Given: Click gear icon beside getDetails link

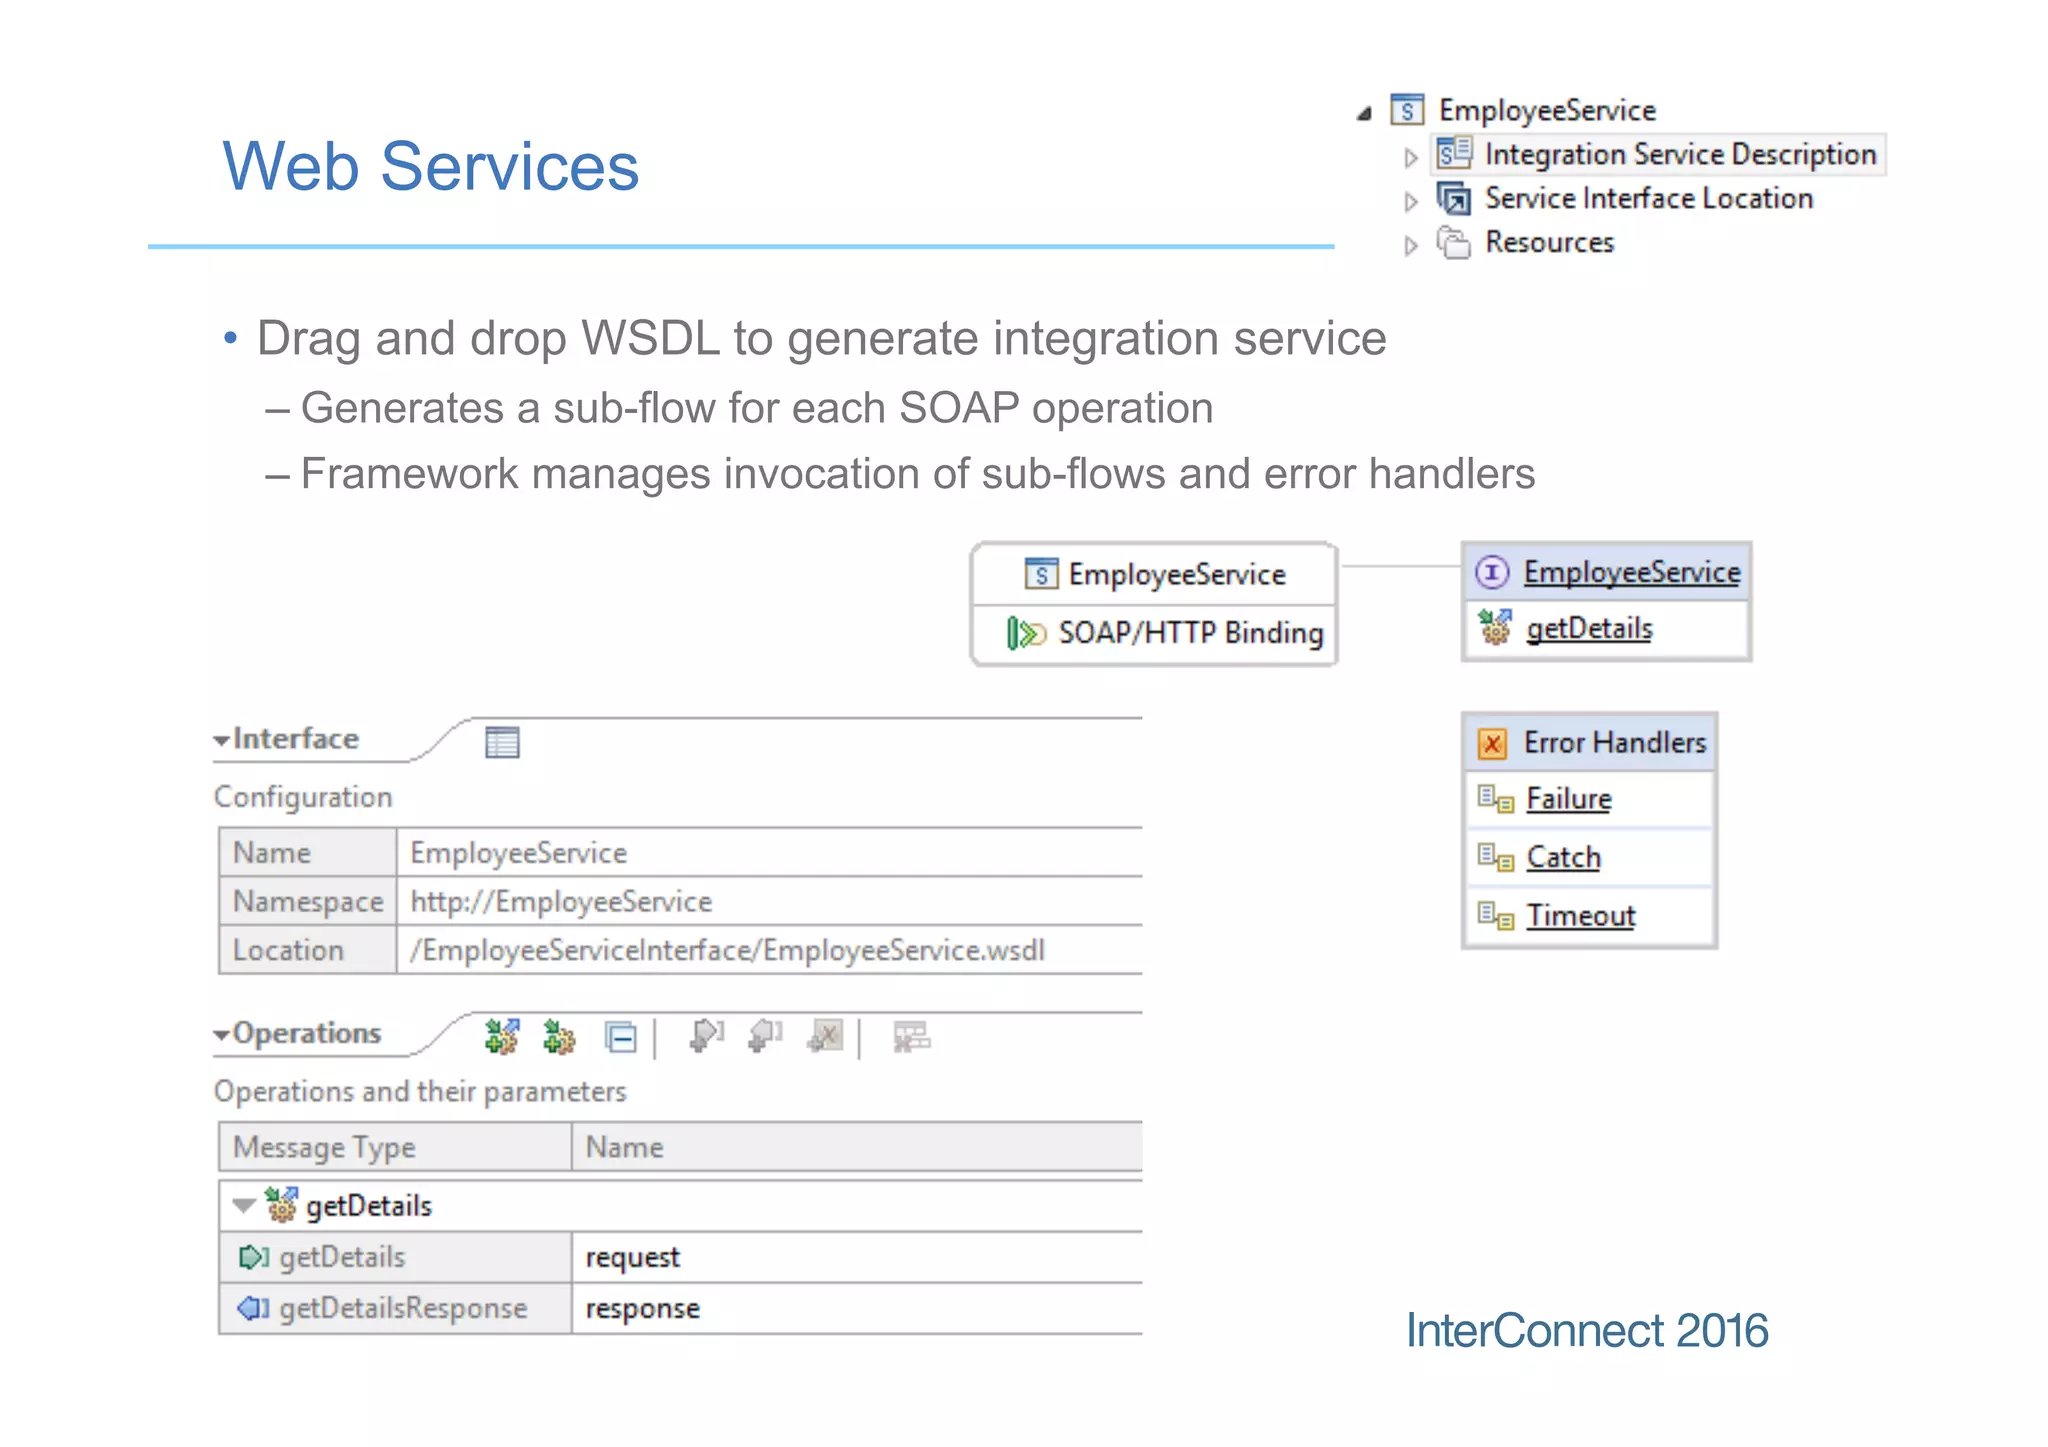Looking at the screenshot, I should 1495,628.
